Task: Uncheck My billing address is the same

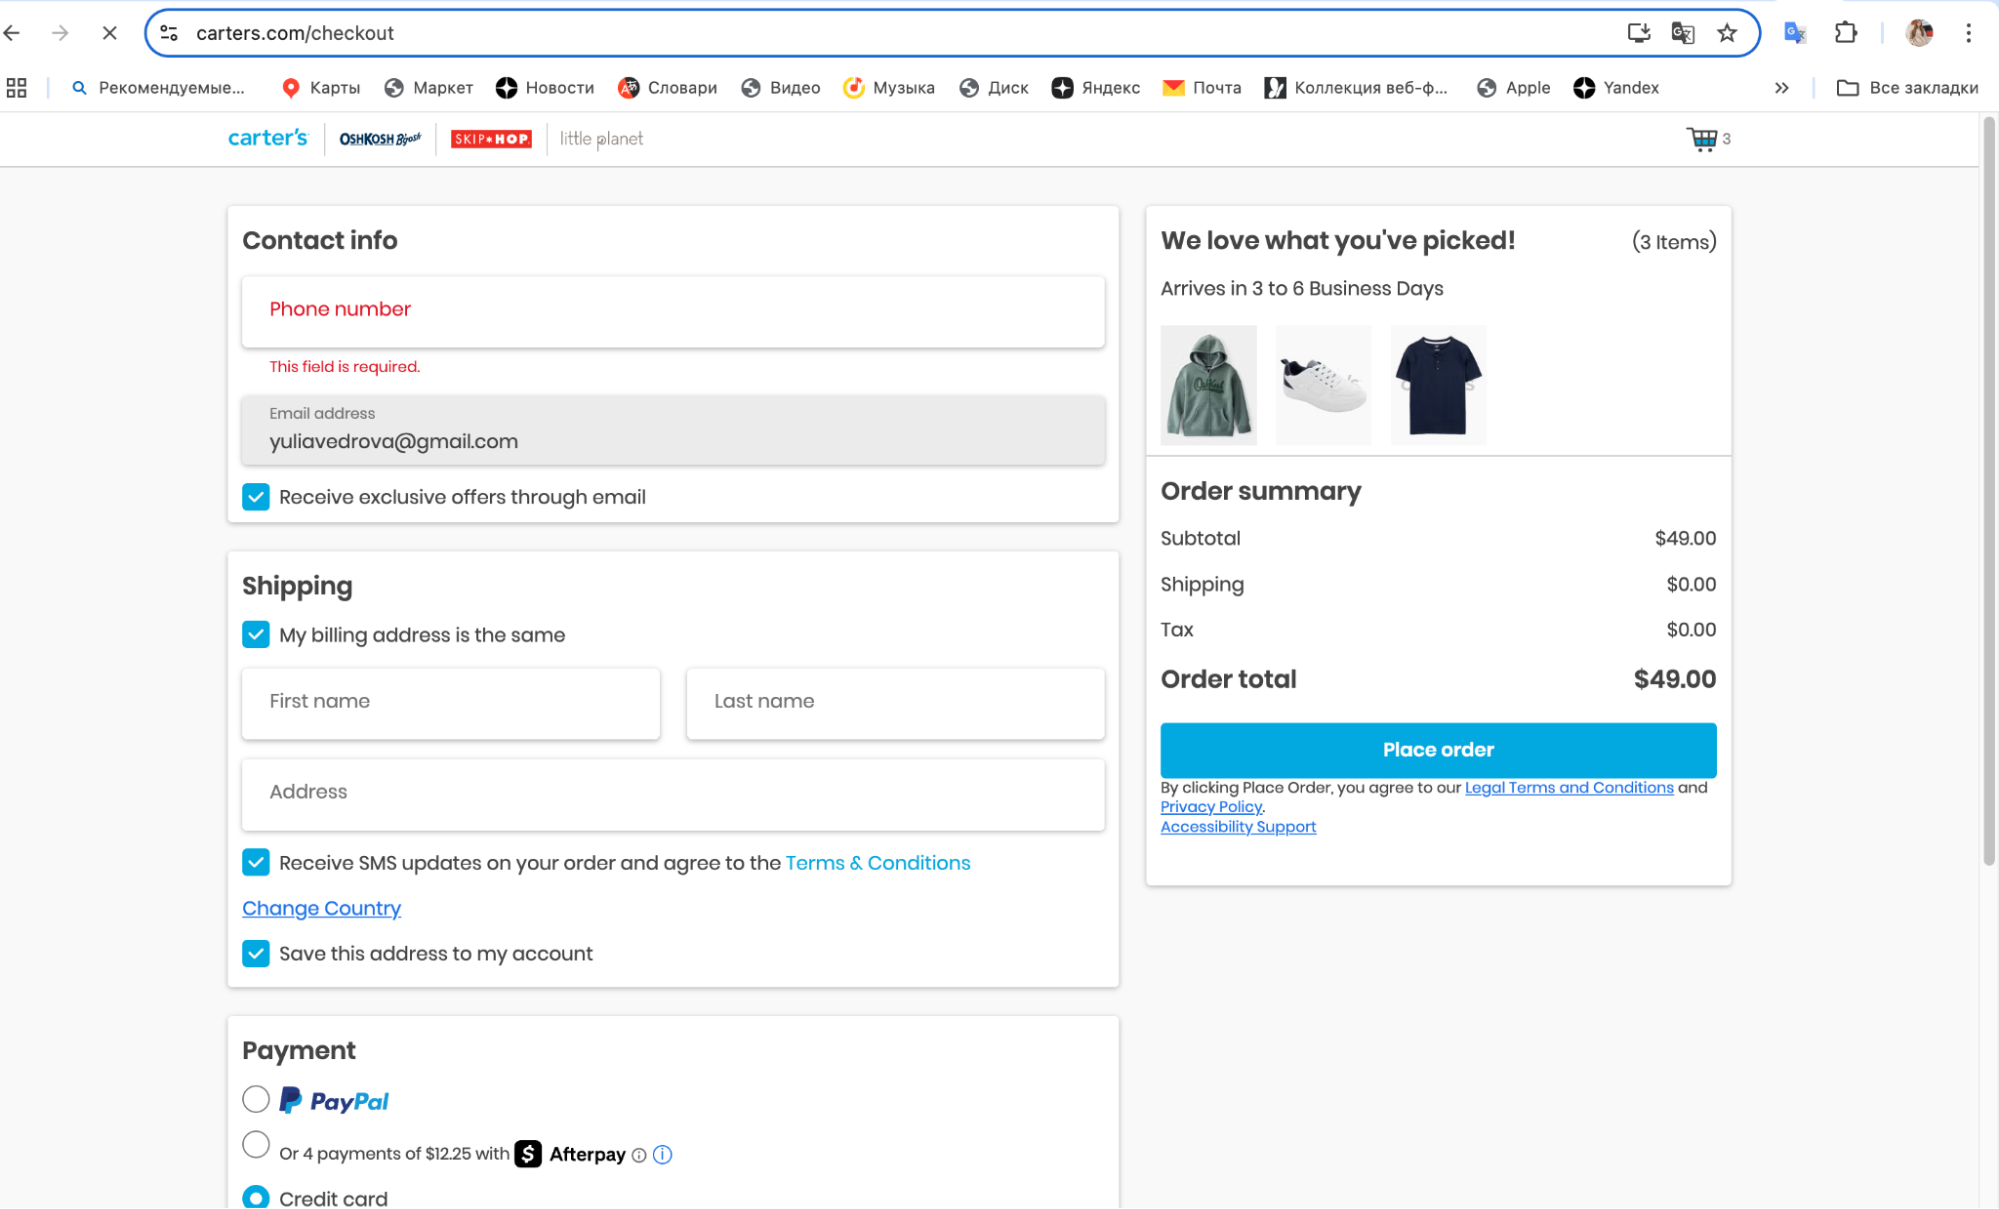Action: 256,635
